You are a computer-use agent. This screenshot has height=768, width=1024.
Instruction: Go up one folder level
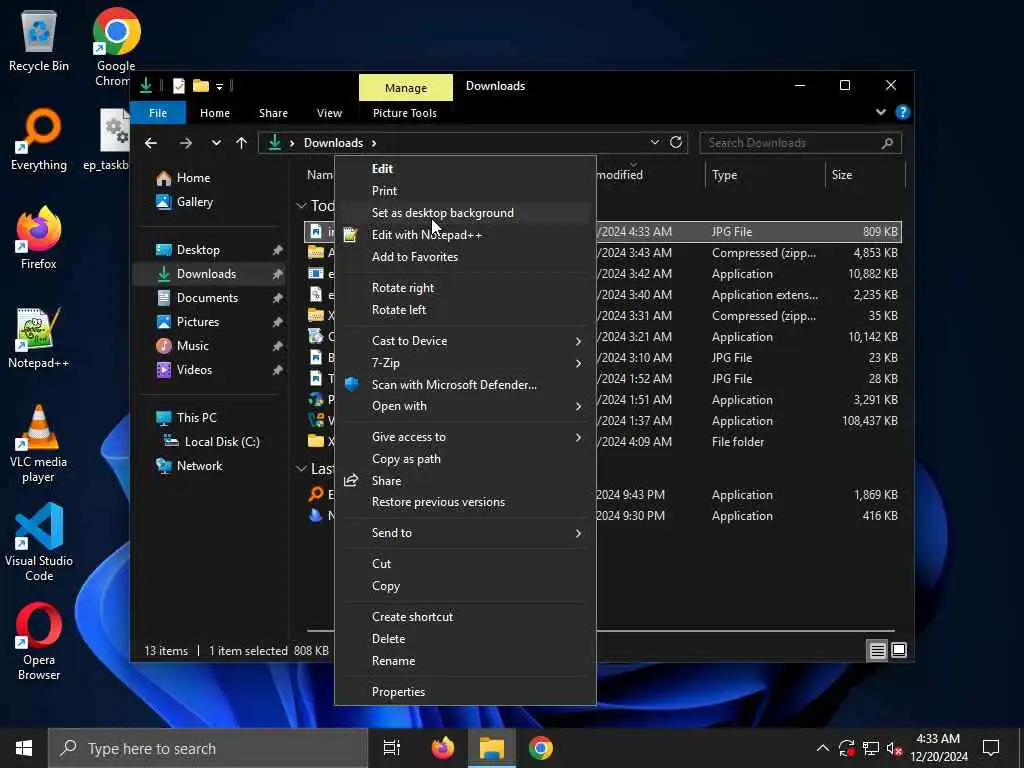[x=242, y=143]
